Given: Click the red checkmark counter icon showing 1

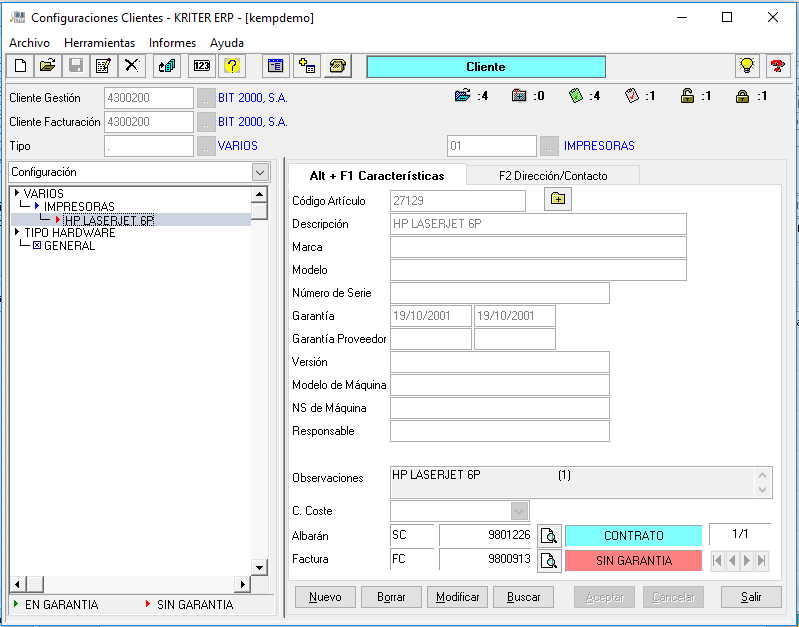Looking at the screenshot, I should click(x=631, y=96).
